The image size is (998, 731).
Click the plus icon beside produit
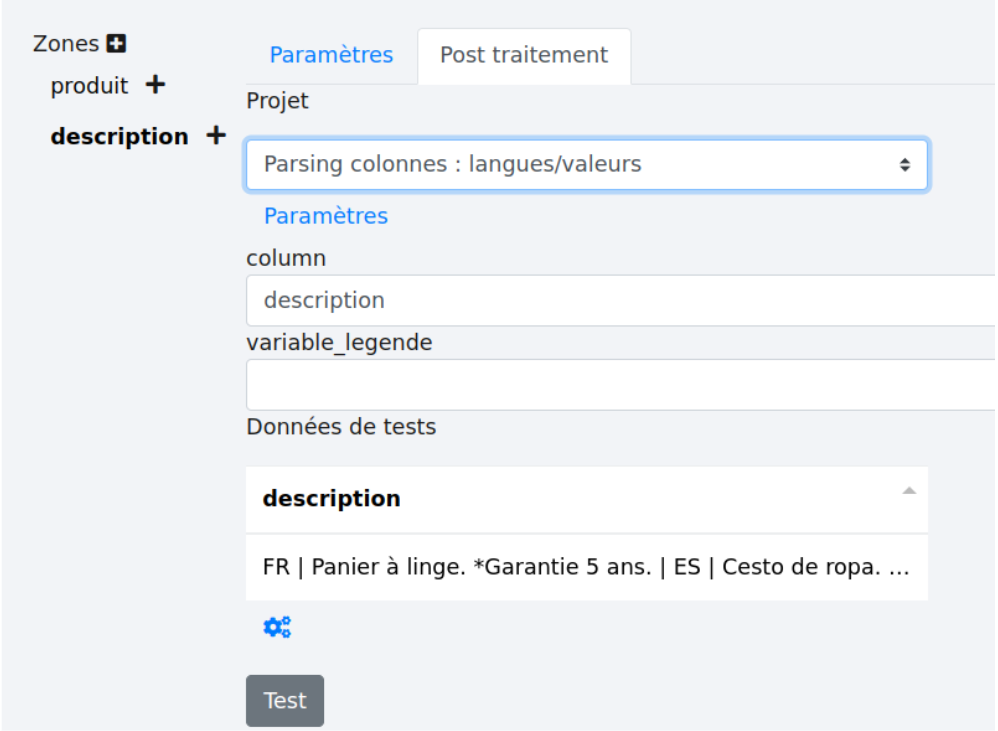pyautogui.click(x=154, y=86)
